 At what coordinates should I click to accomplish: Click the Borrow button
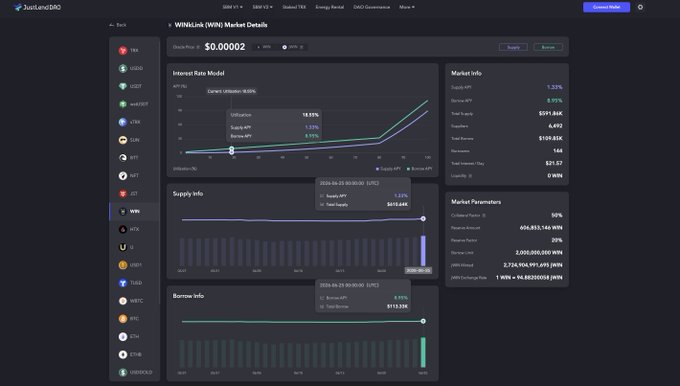point(548,47)
